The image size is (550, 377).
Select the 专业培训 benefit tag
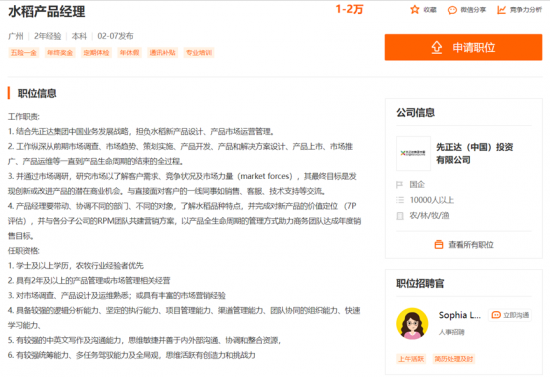(x=199, y=53)
